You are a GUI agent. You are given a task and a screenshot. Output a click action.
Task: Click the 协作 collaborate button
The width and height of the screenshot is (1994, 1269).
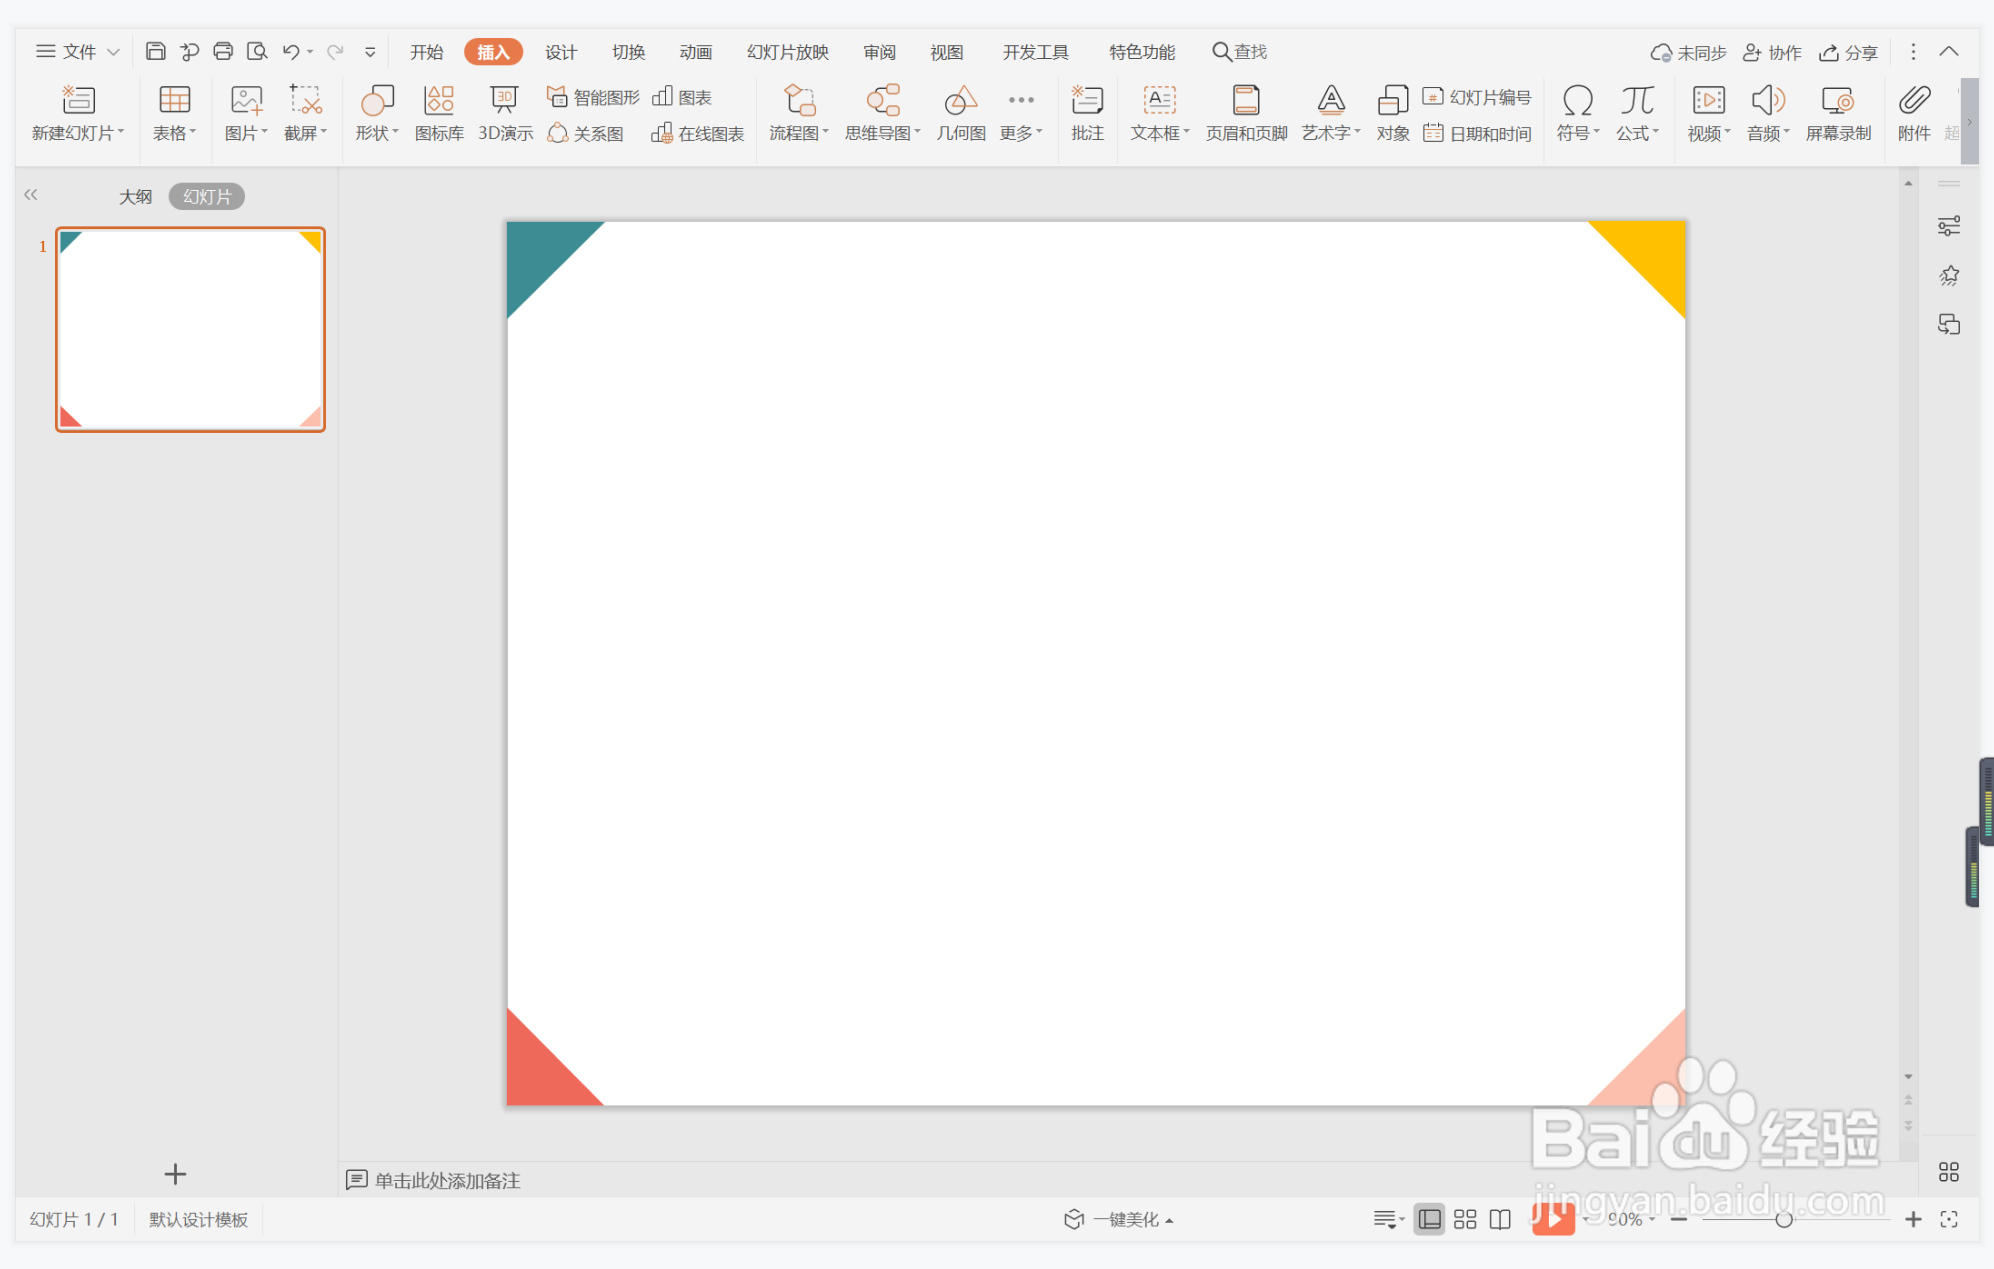click(1772, 52)
